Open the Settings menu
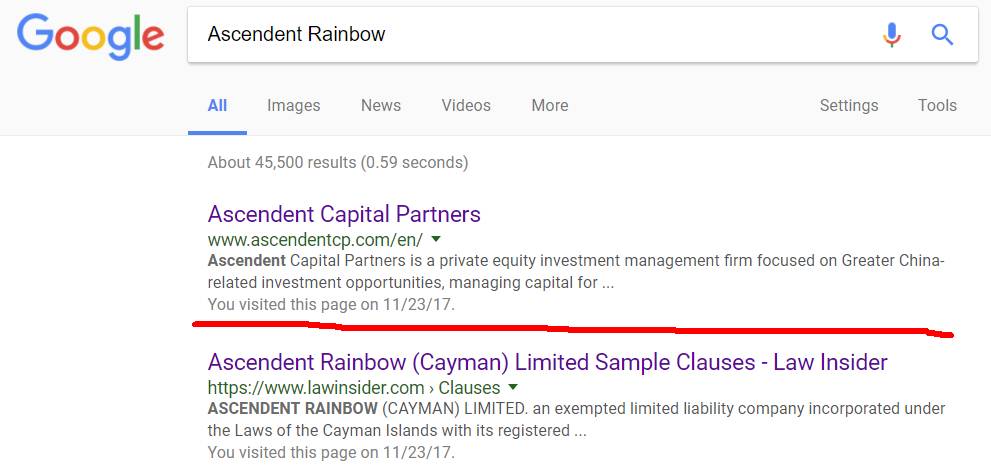This screenshot has height=469, width=991. [849, 106]
